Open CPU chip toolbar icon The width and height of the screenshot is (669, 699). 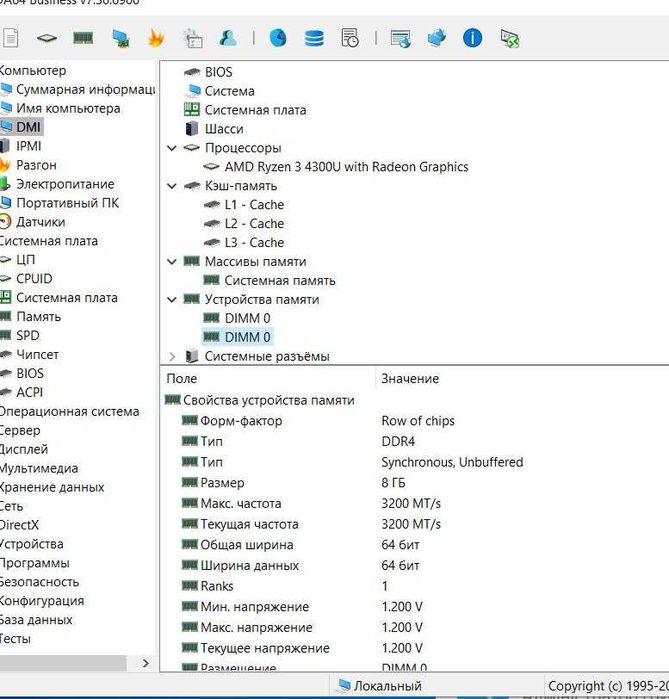coord(46,38)
